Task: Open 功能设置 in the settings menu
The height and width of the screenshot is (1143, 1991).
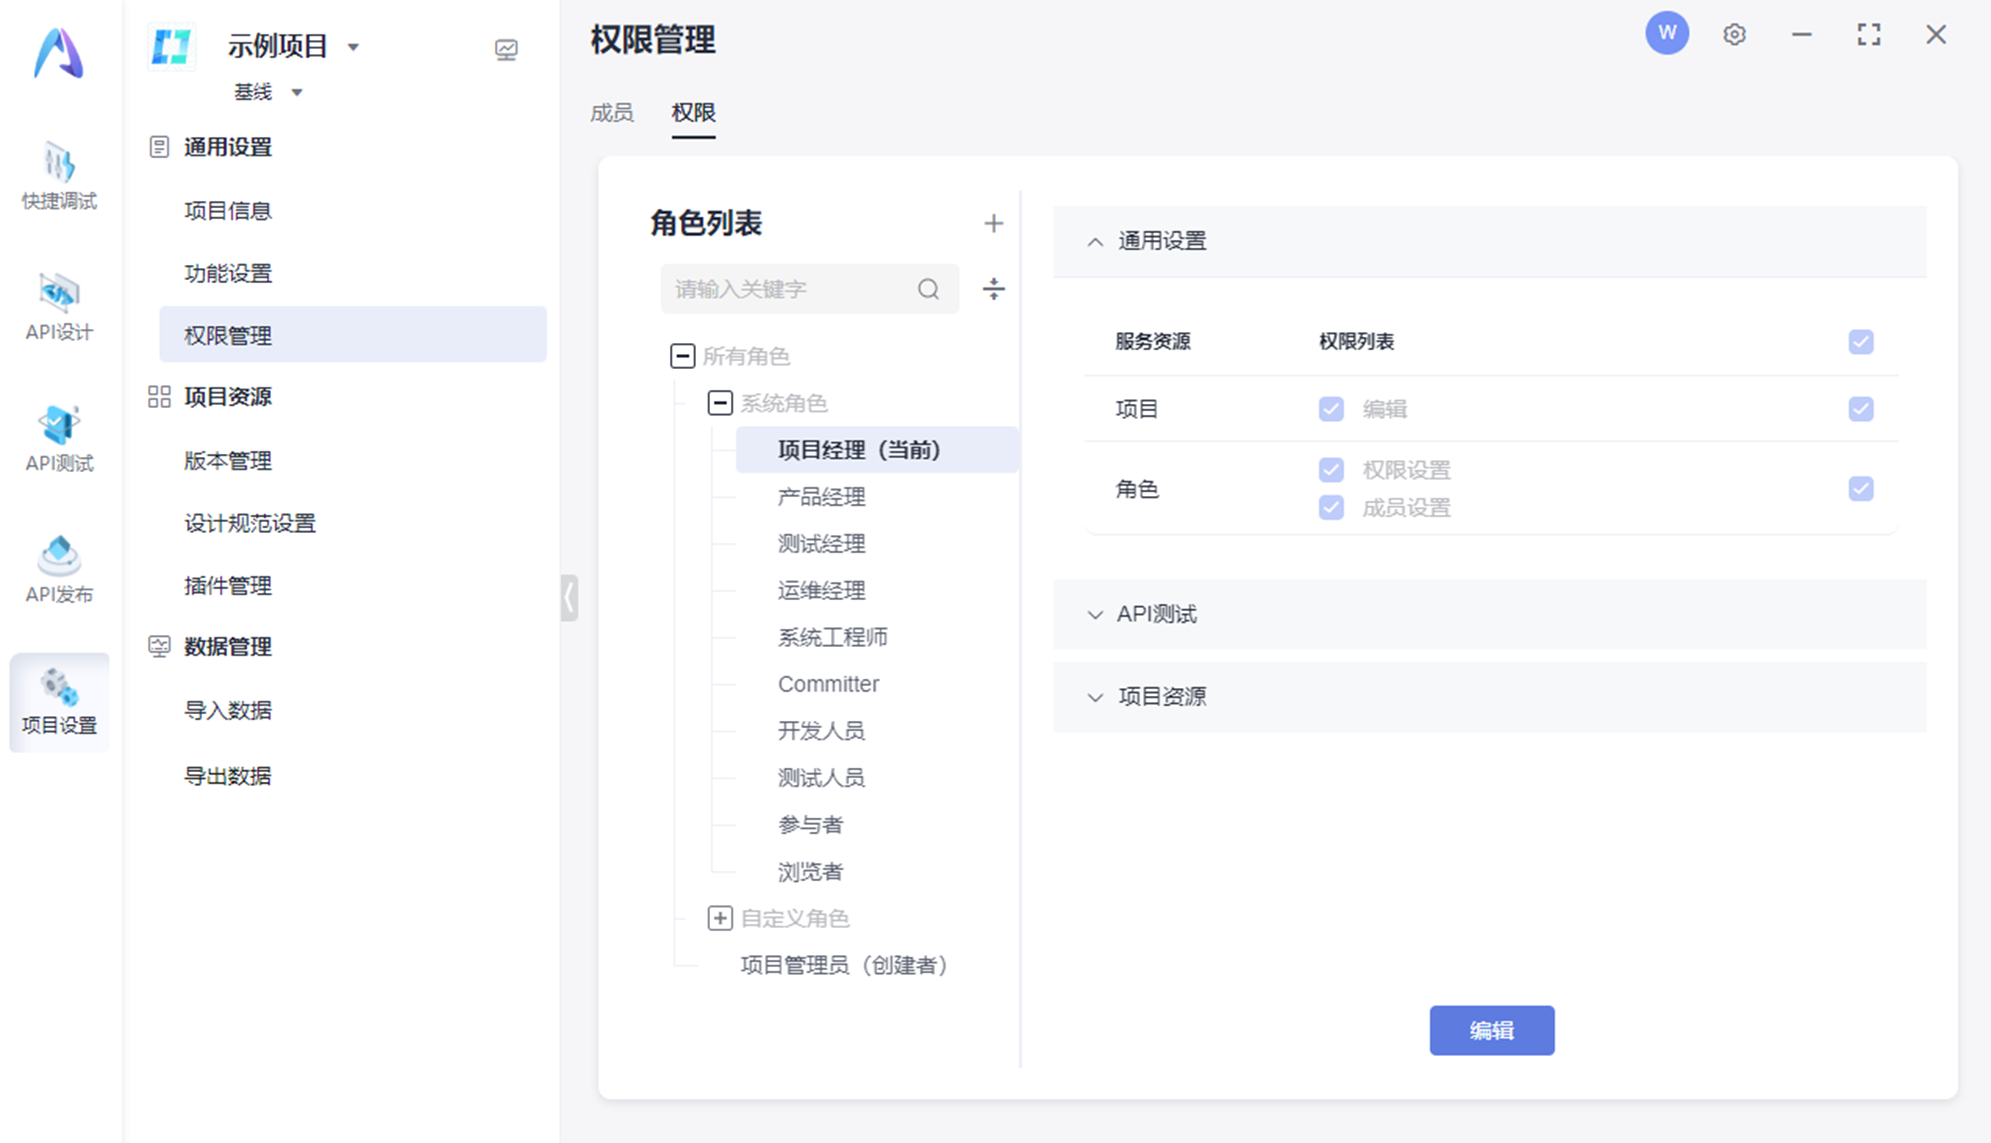Action: (228, 273)
